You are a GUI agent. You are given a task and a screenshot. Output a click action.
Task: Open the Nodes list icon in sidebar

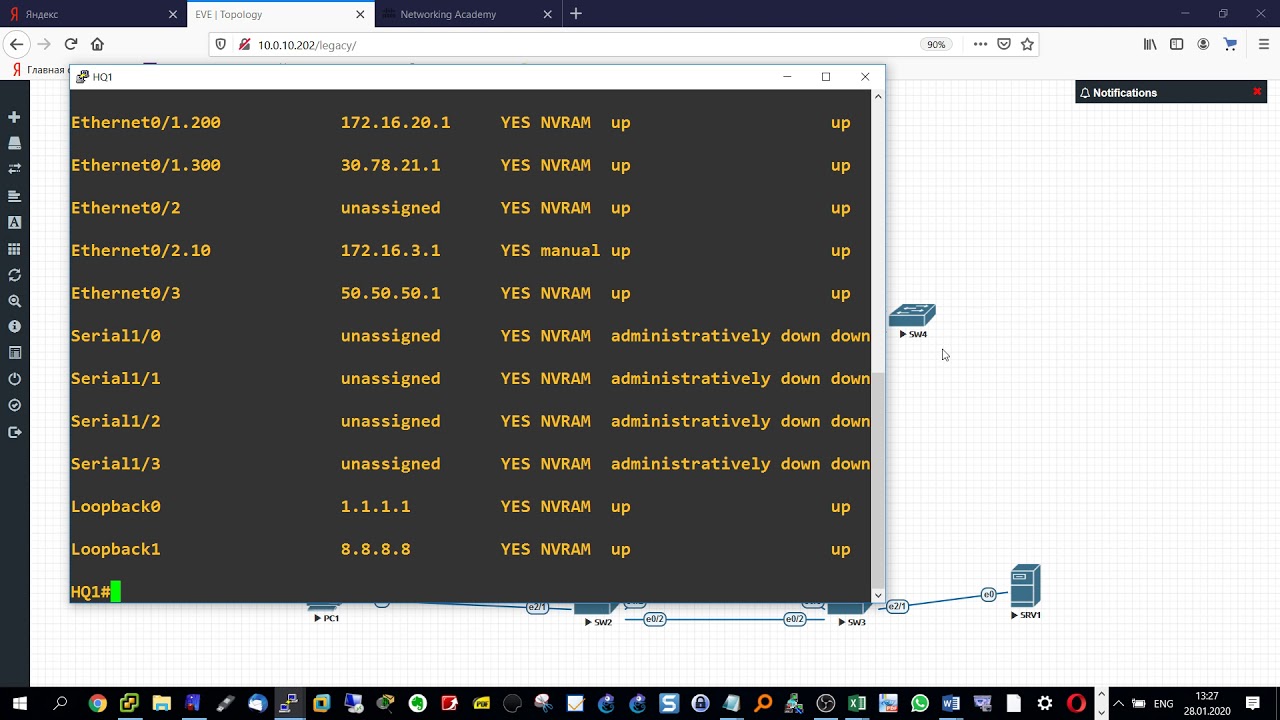[x=14, y=143]
